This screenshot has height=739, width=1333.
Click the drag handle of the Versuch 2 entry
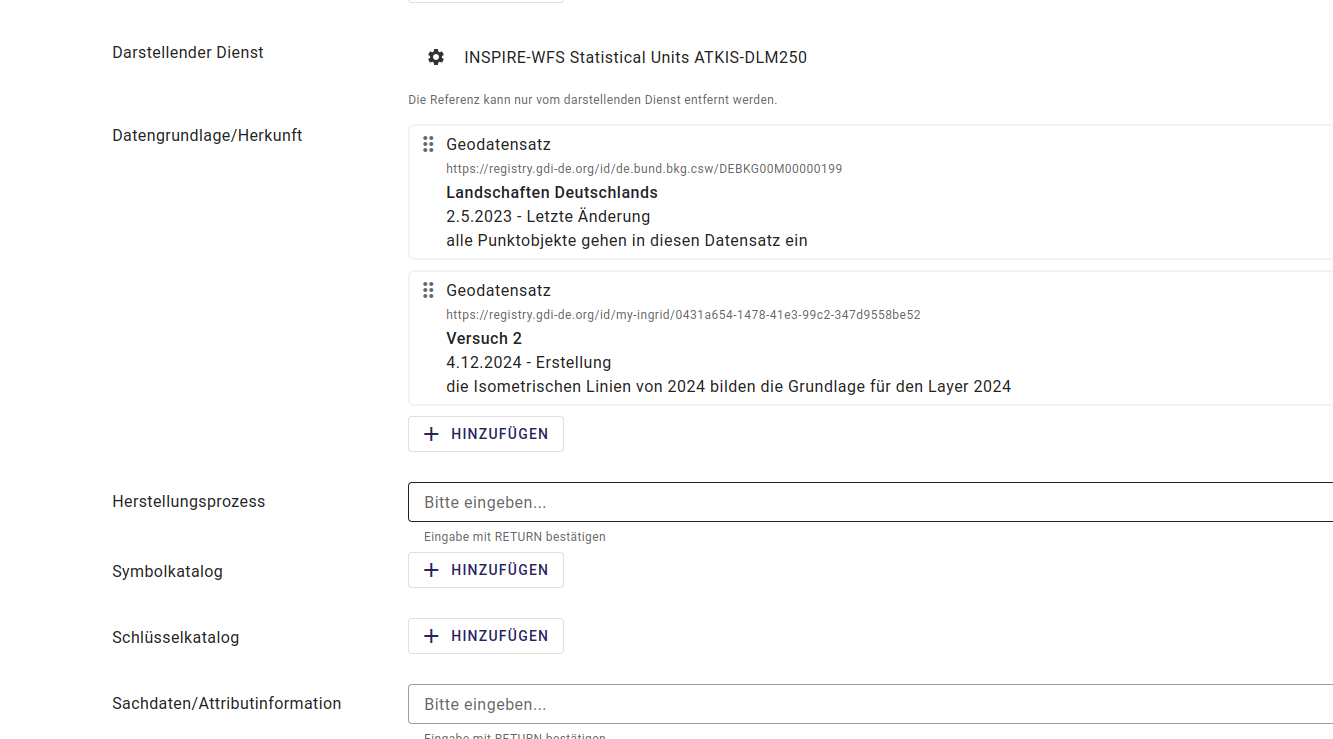pos(428,290)
